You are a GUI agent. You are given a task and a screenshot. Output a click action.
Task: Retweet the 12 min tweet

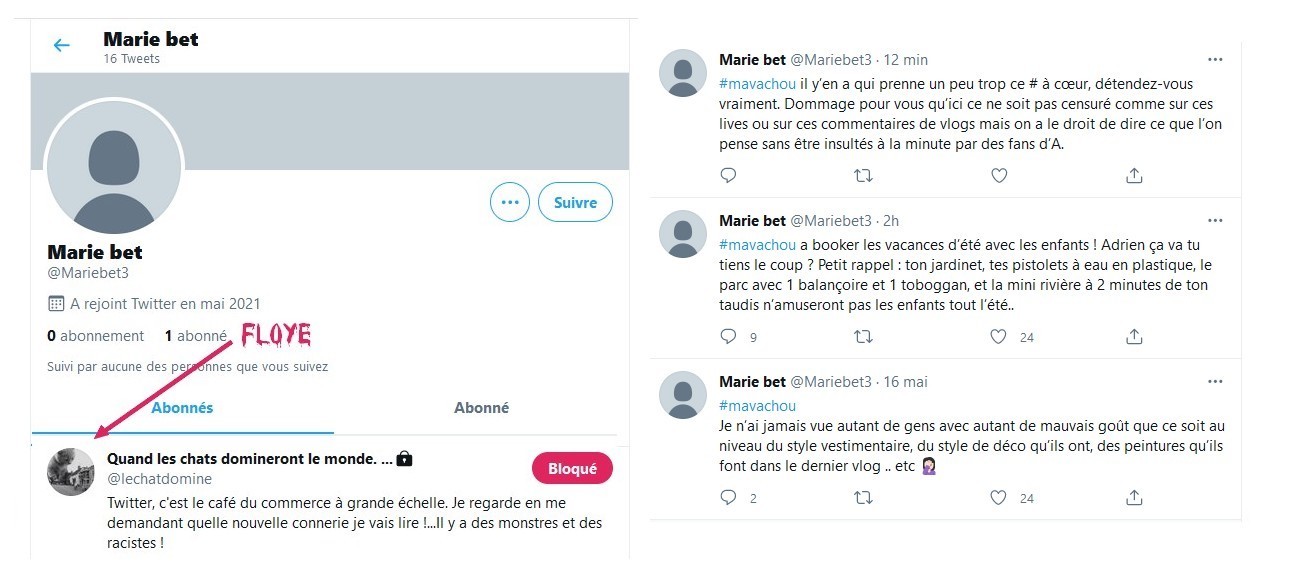[x=863, y=175]
